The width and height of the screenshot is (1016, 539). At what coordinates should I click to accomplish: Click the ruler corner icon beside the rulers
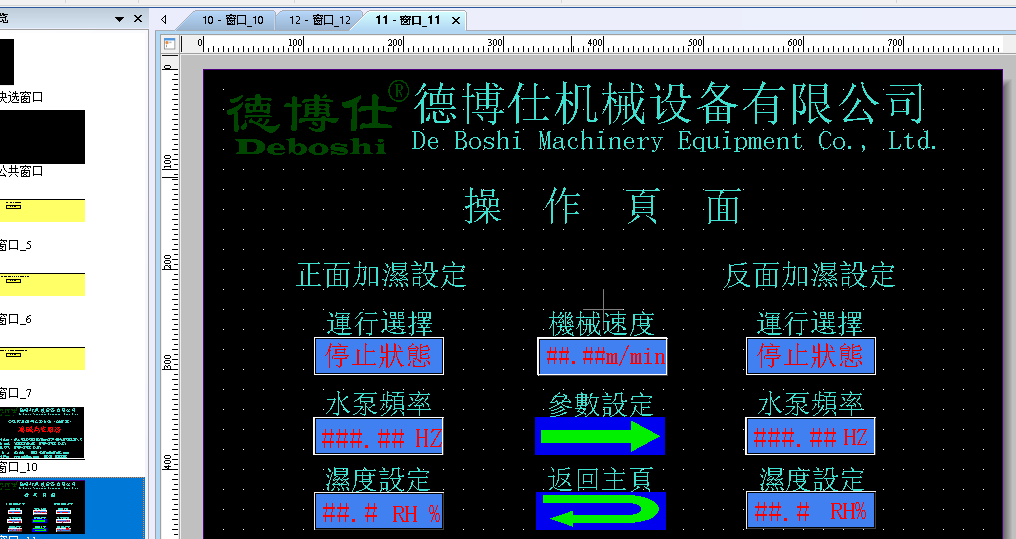[x=169, y=44]
